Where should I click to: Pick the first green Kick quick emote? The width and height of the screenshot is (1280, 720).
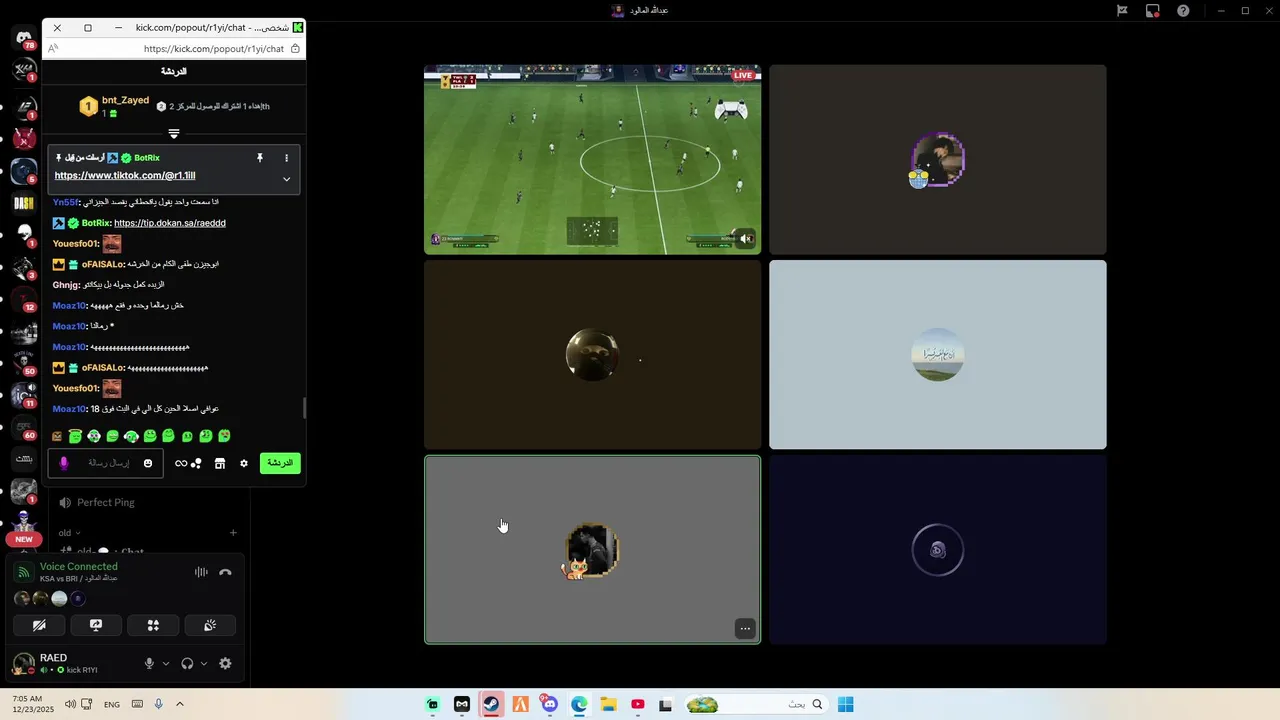coord(75,436)
